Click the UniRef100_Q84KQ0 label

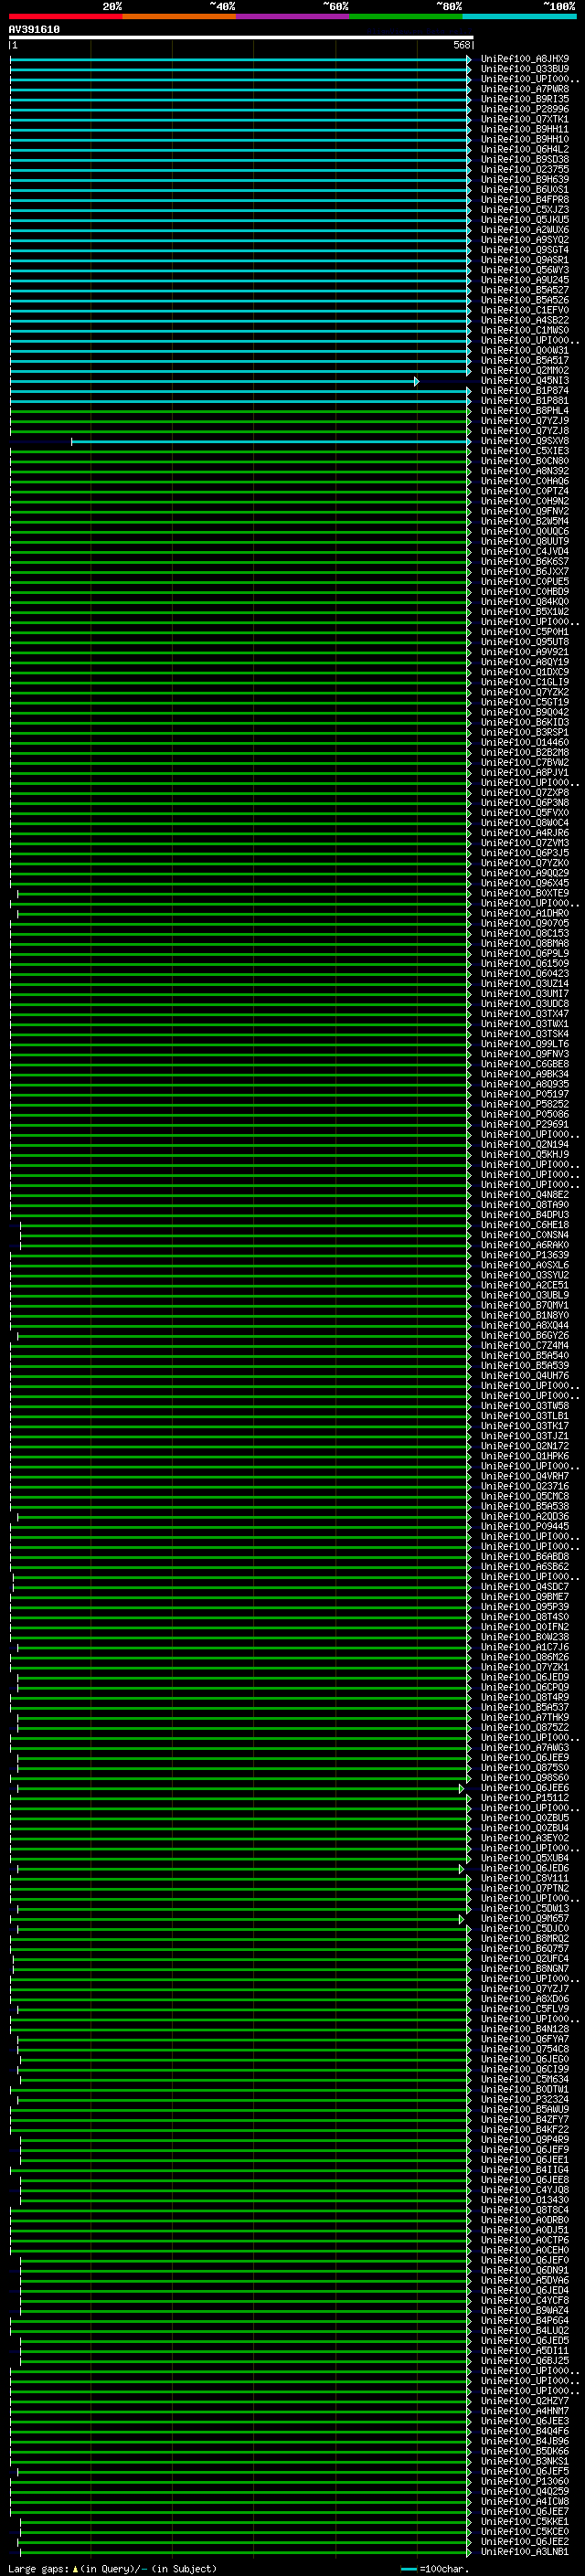[x=525, y=602]
